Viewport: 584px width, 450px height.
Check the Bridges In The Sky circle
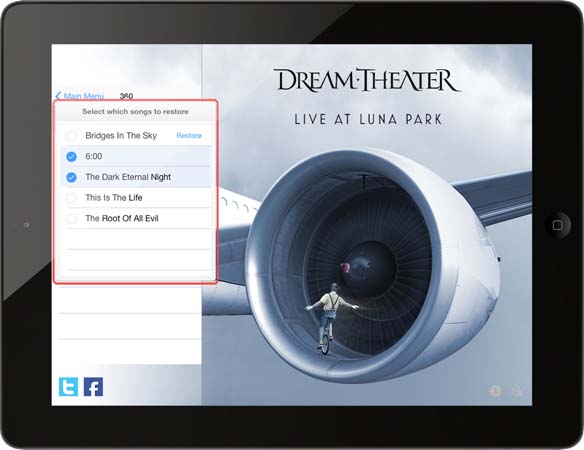(71, 136)
